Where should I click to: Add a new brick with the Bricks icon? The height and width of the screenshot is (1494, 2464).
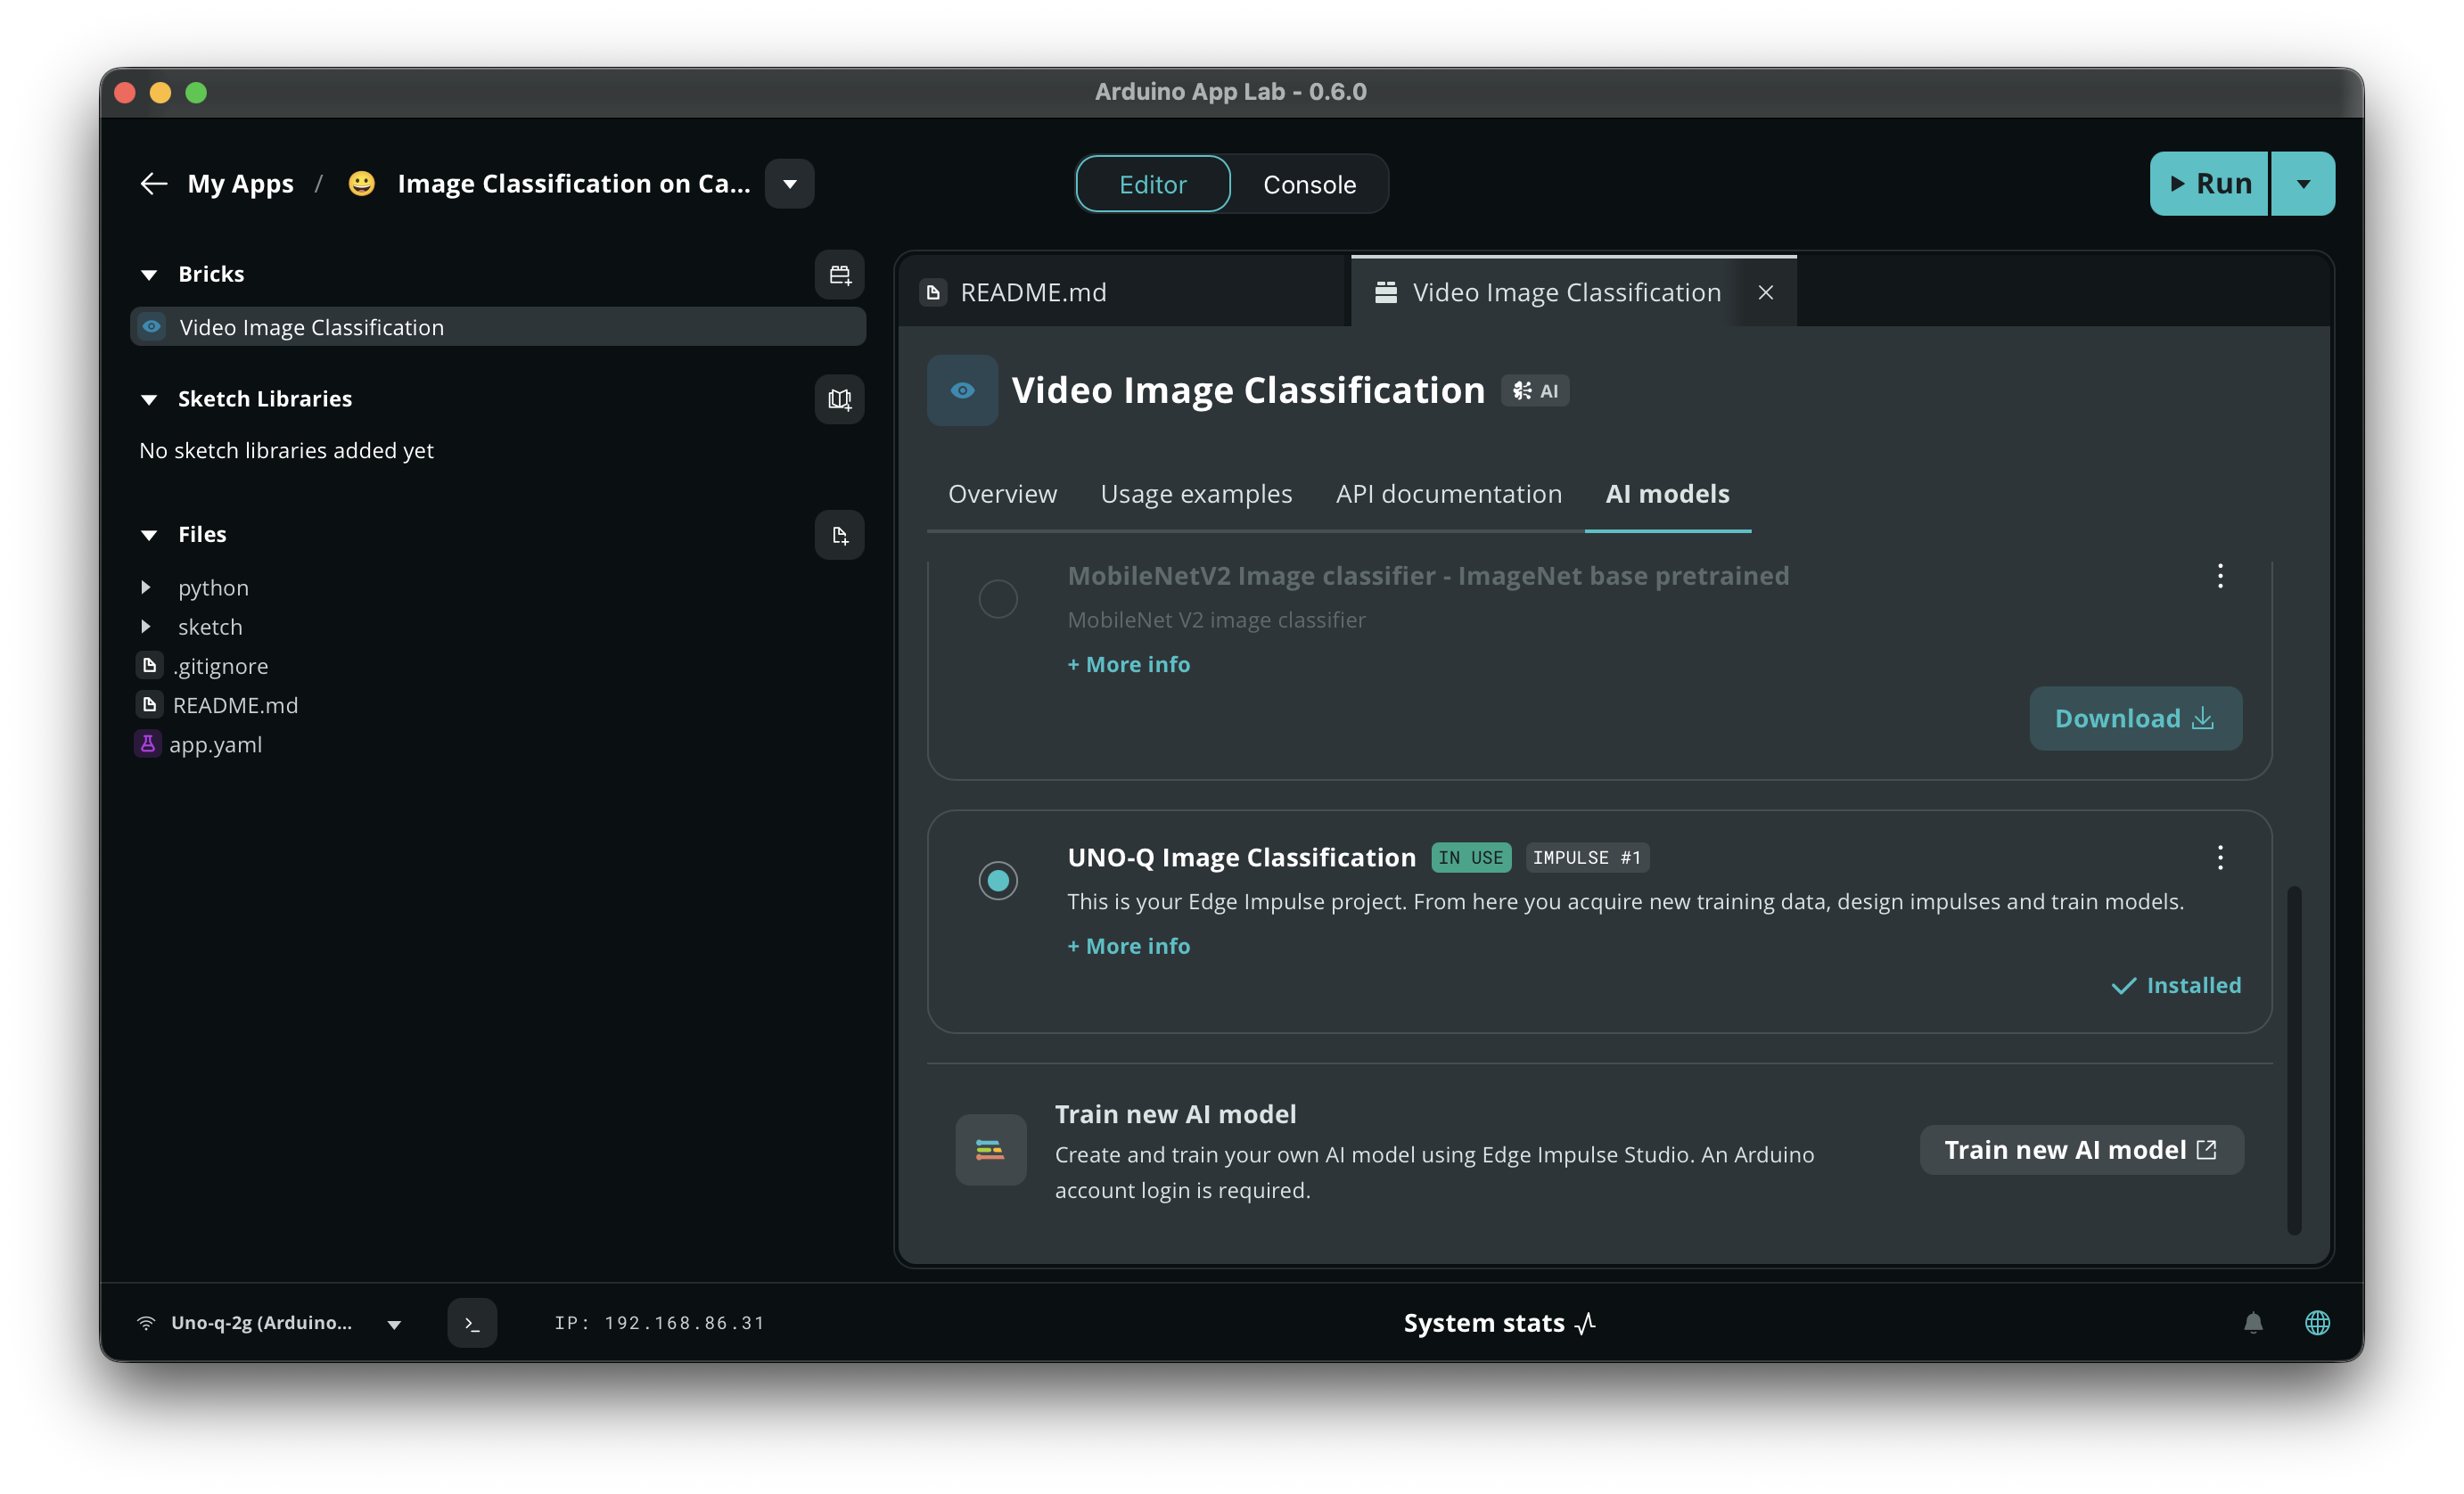coord(839,275)
